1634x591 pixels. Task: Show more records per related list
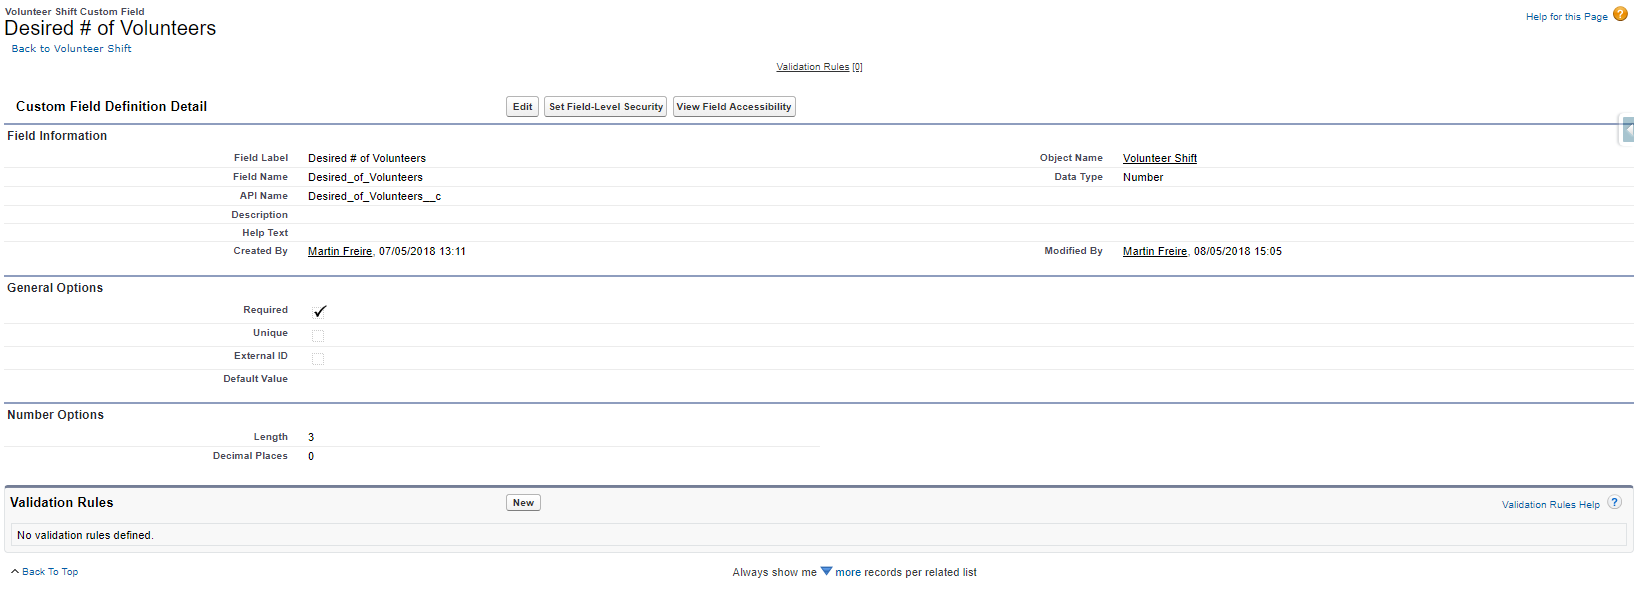[x=848, y=572]
